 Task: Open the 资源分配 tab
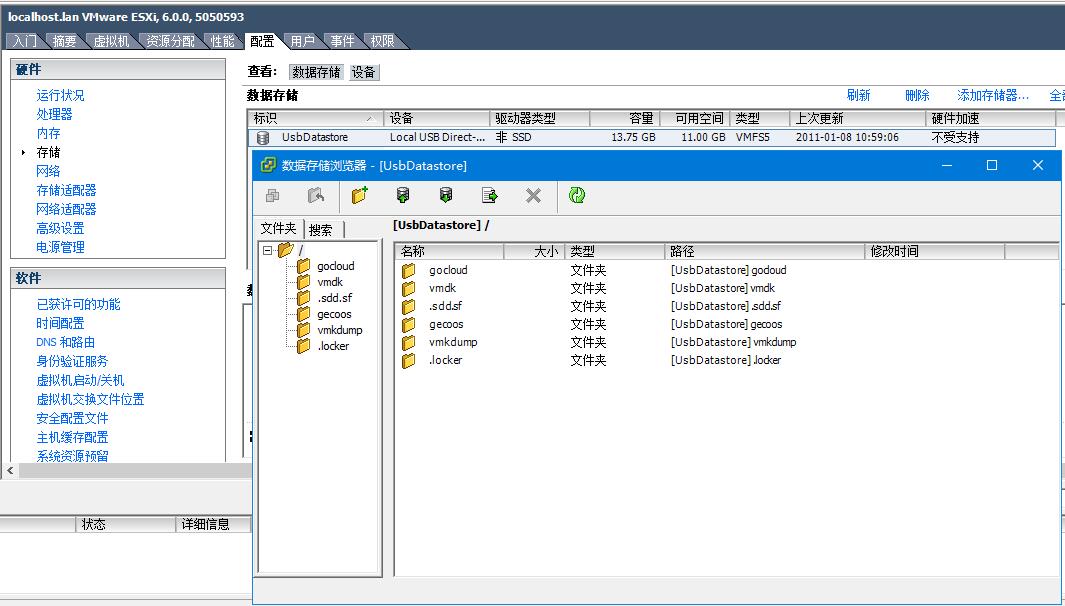(170, 41)
